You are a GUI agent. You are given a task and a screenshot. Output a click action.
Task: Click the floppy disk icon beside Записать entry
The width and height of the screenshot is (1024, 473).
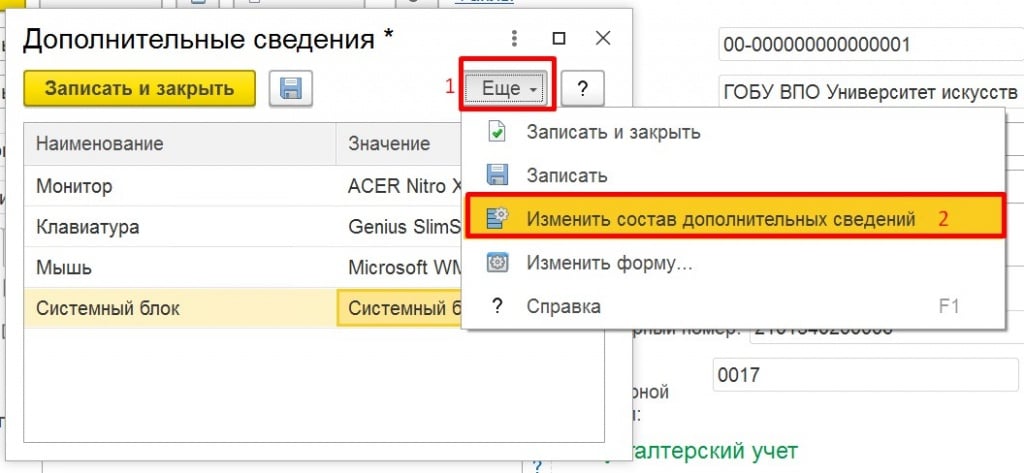[497, 176]
